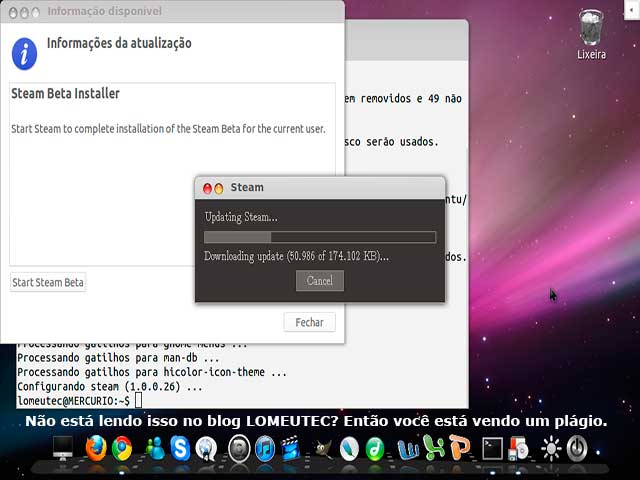Click terminal line 'Processando gatilhos para man-db'

(x=118, y=358)
